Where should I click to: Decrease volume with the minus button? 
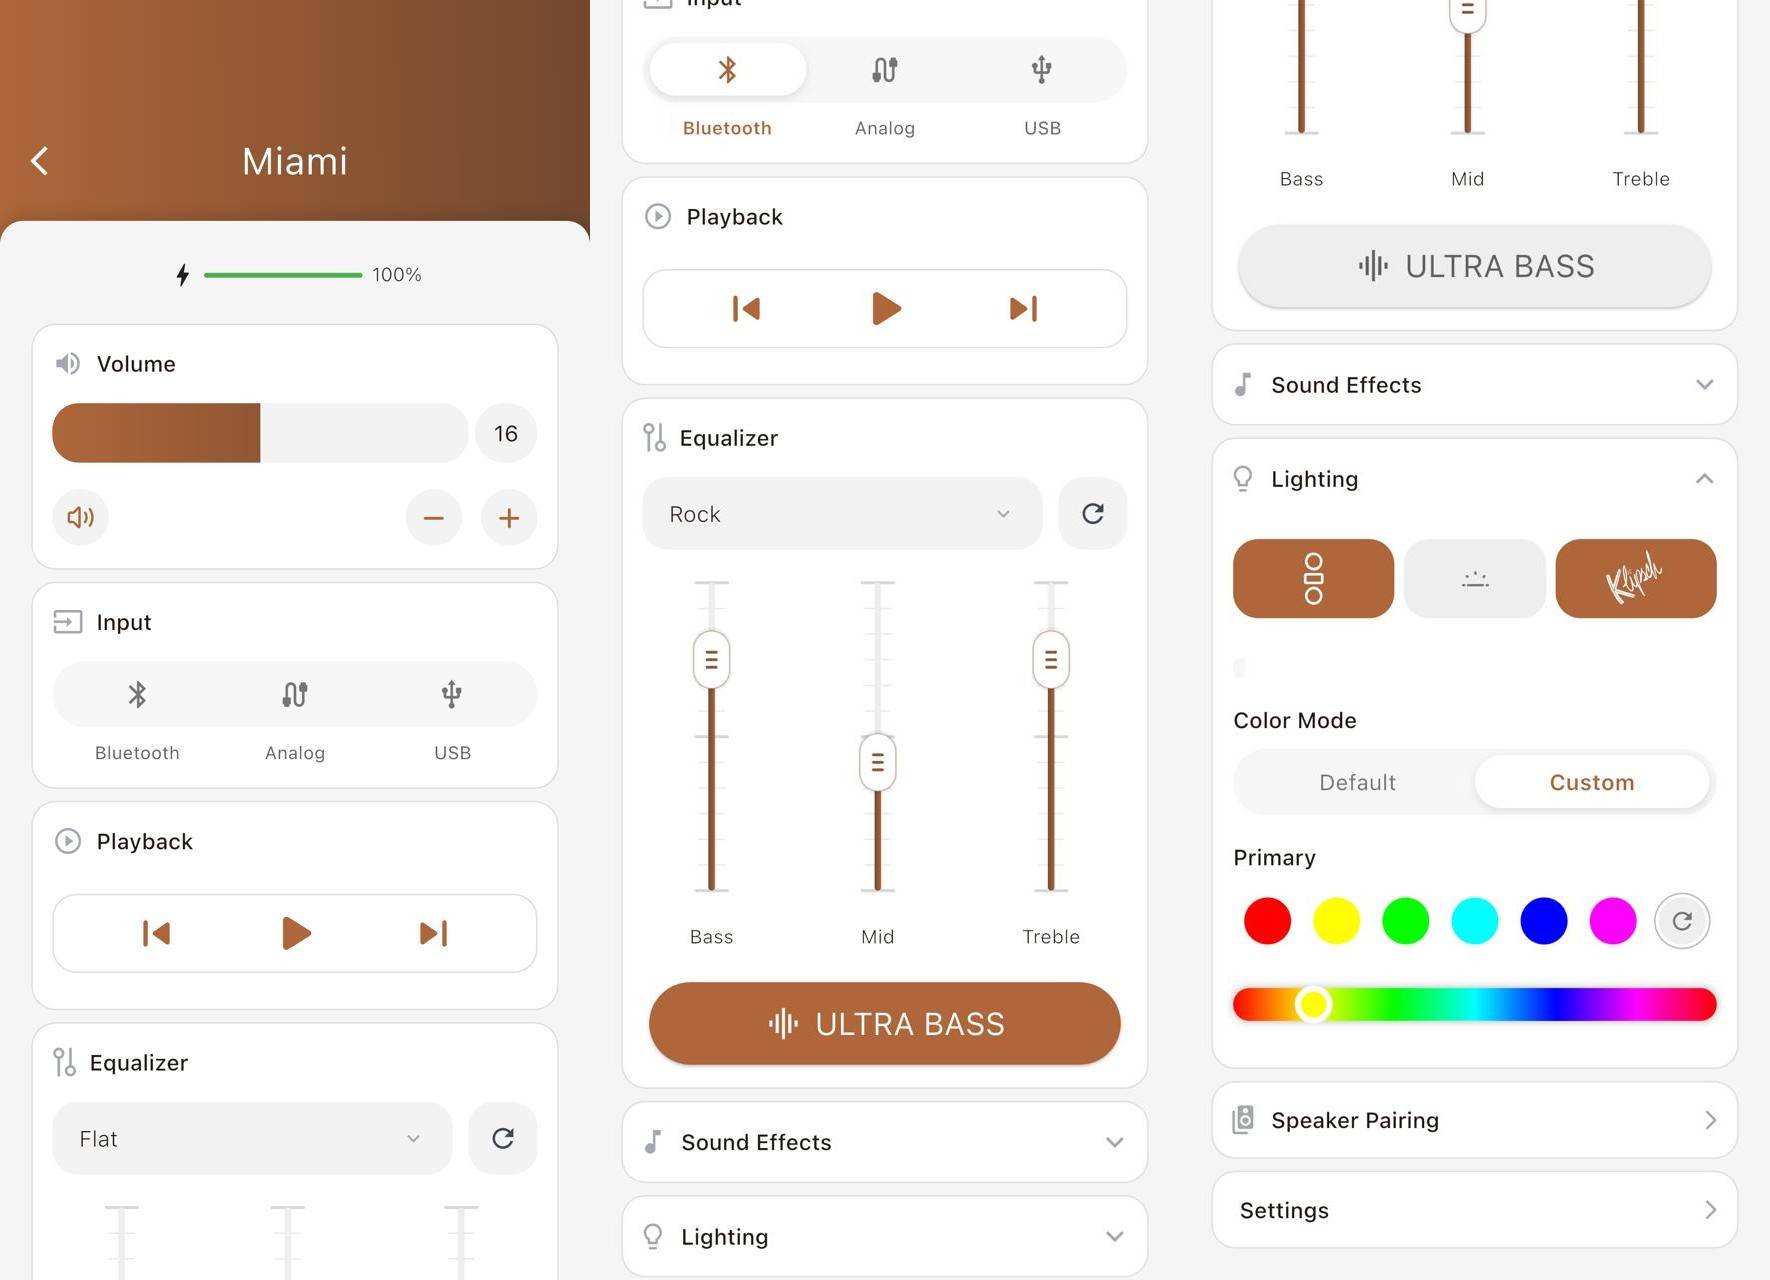pyautogui.click(x=434, y=517)
